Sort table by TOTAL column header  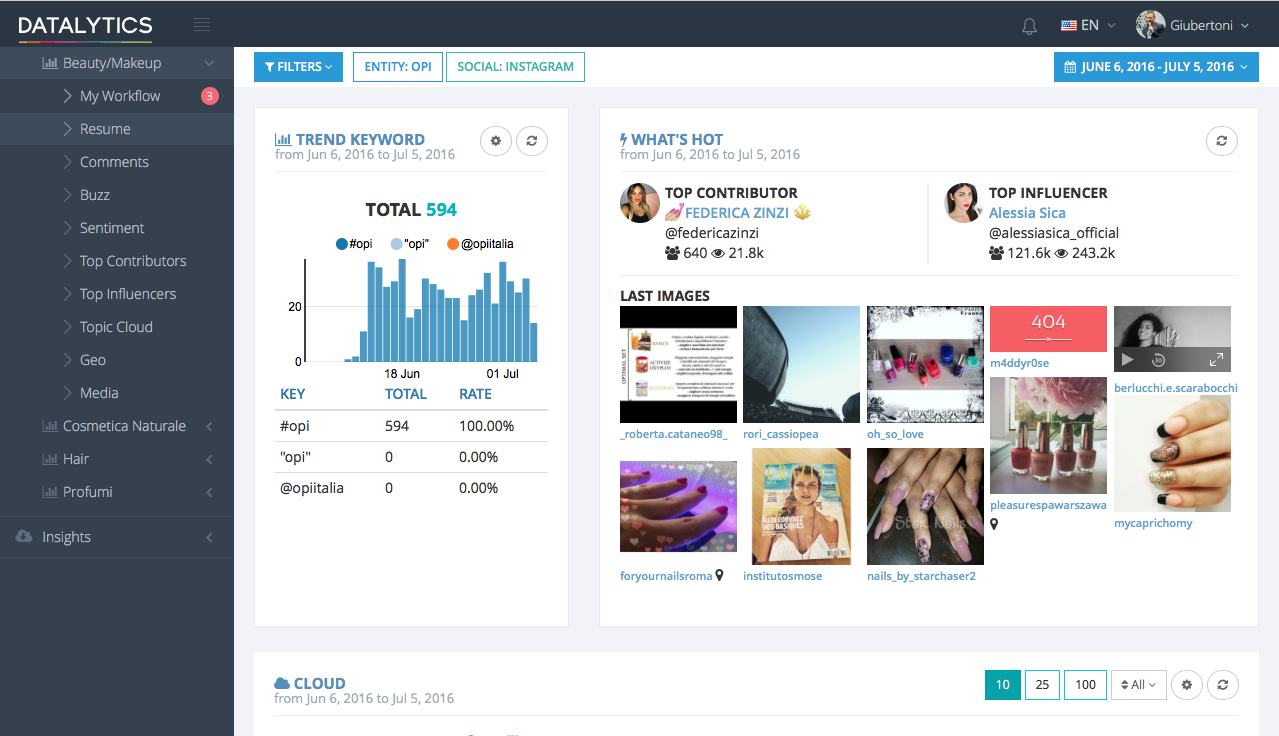[406, 394]
